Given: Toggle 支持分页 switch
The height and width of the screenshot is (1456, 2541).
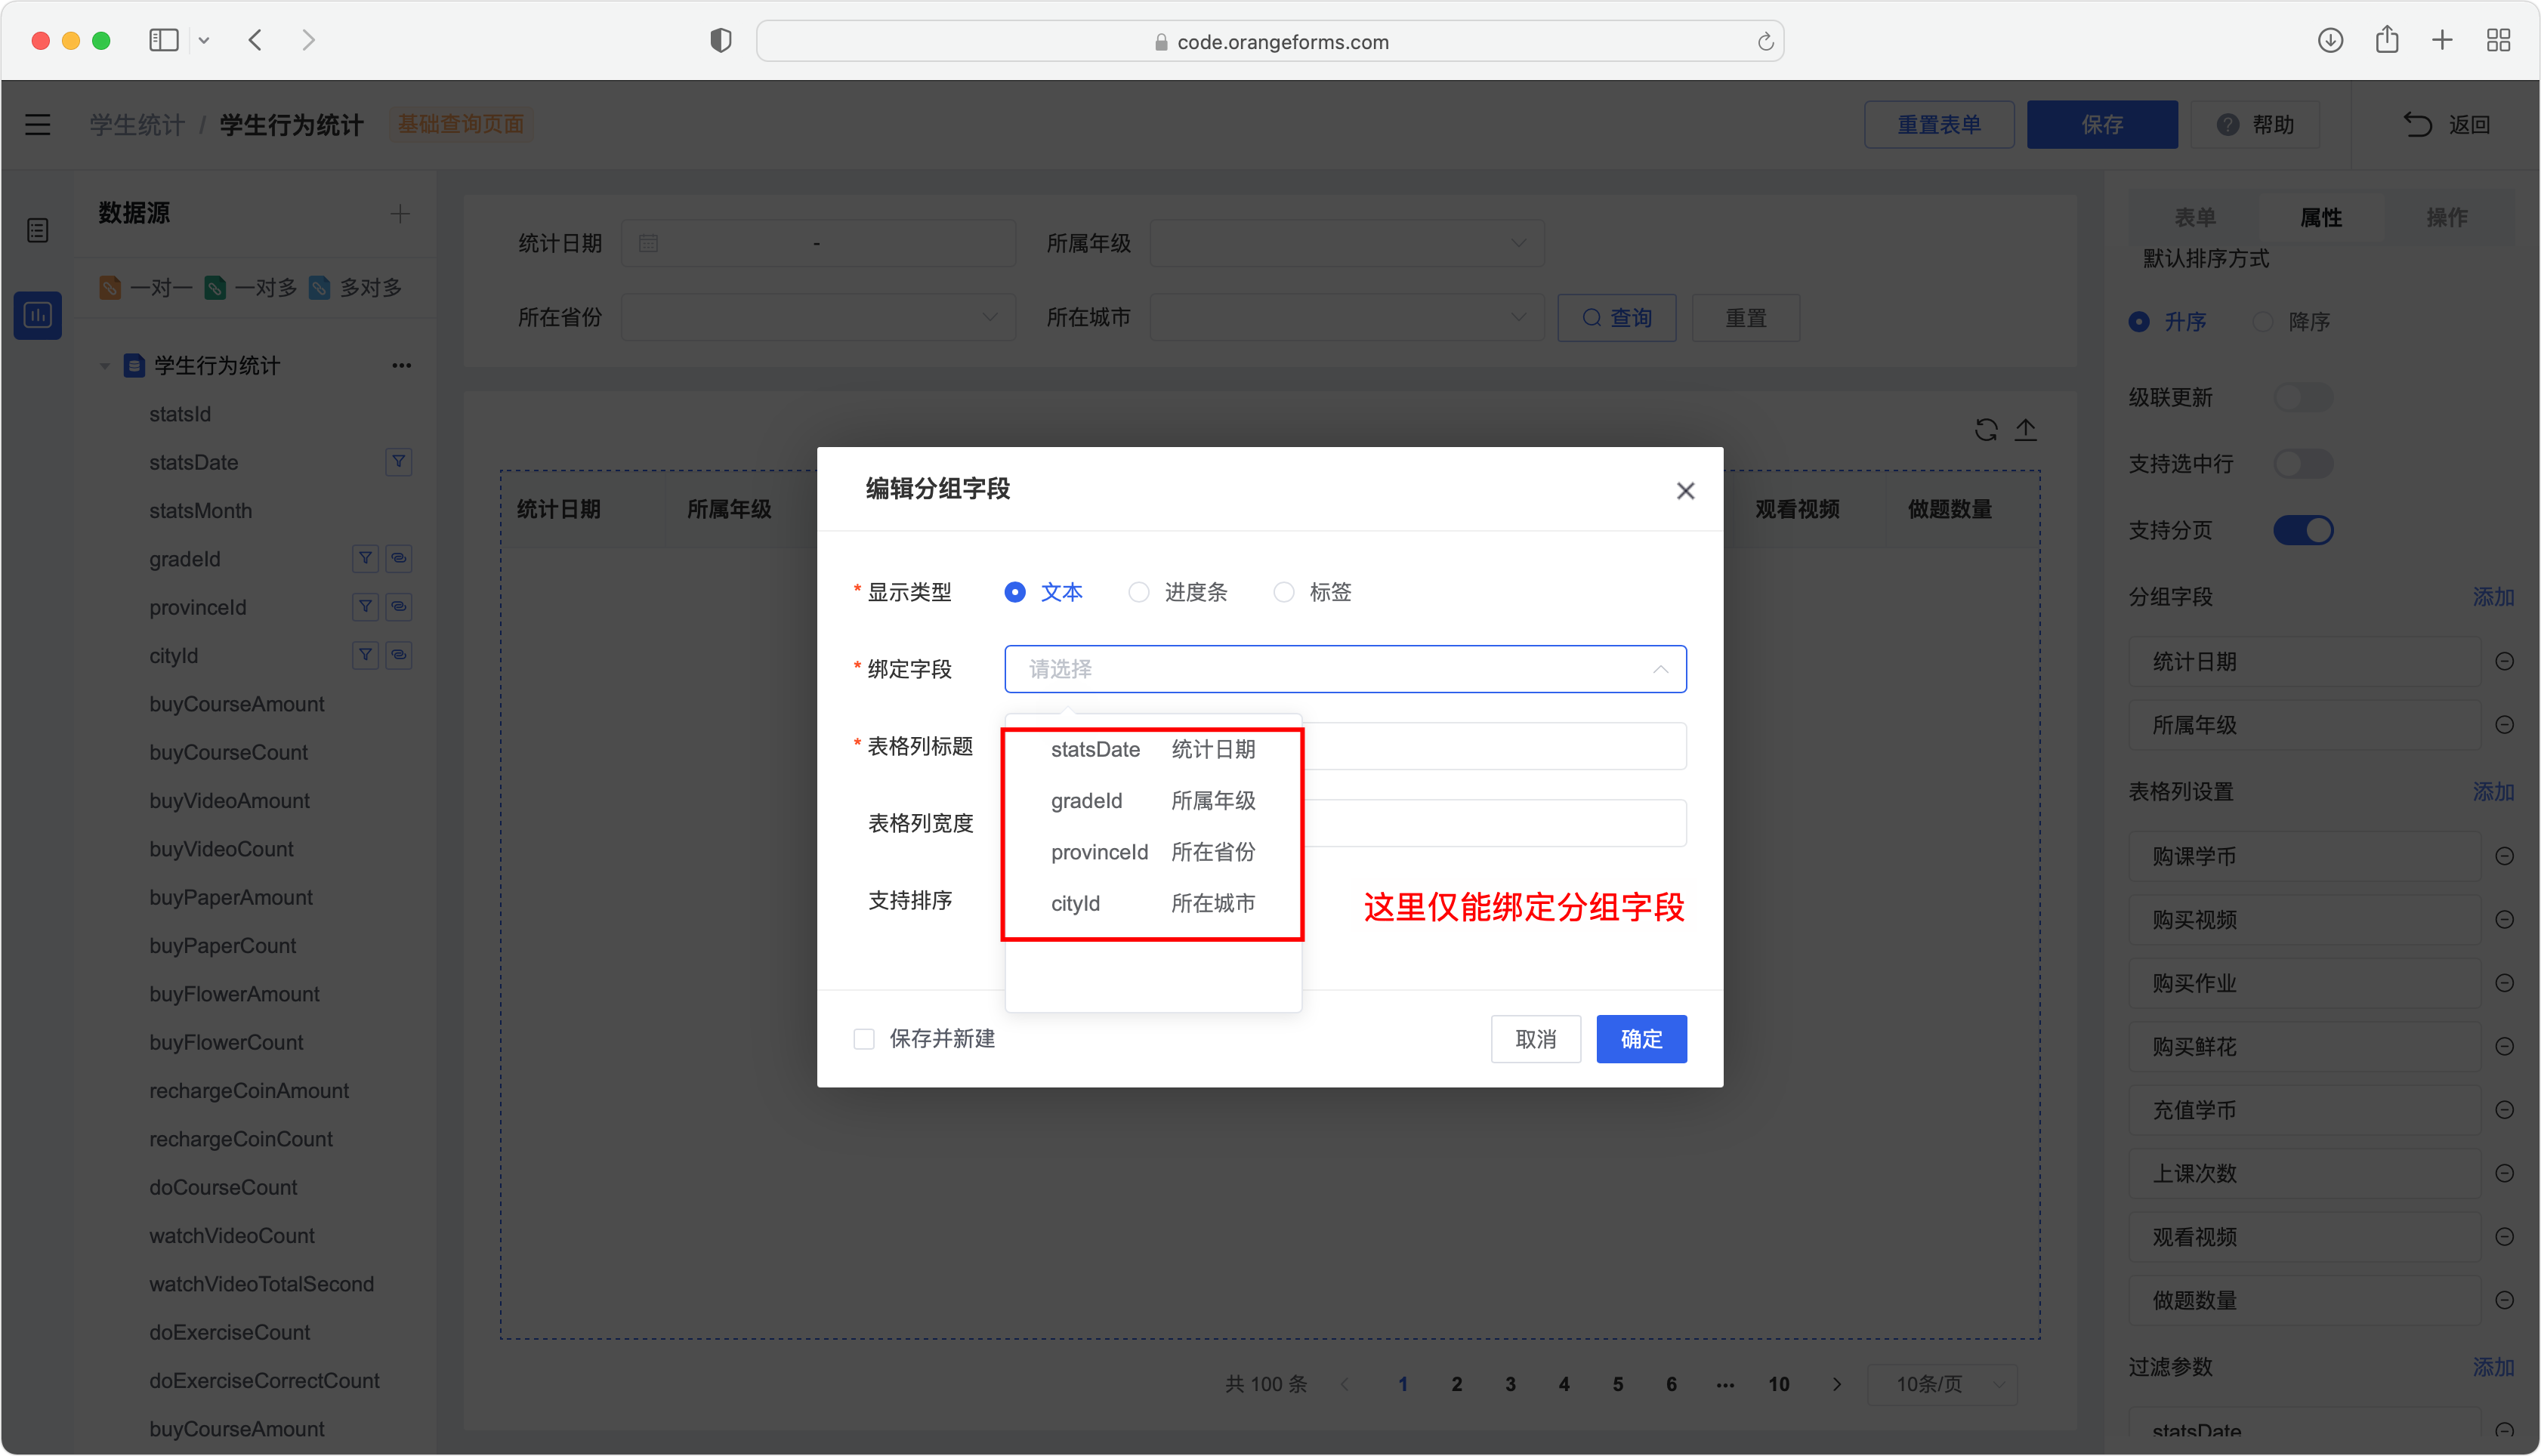Looking at the screenshot, I should tap(2302, 531).
